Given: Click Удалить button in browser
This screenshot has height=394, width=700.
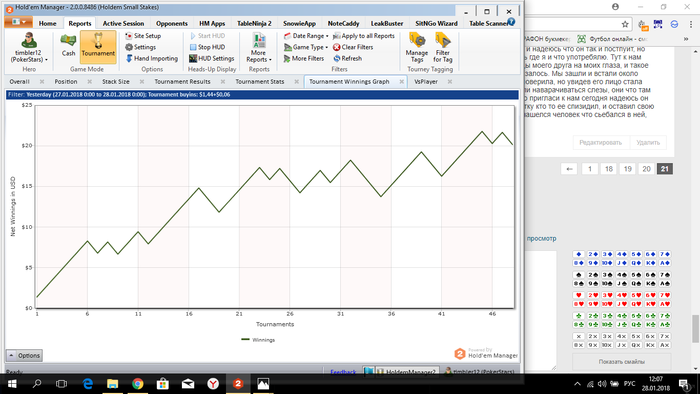Looking at the screenshot, I should pyautogui.click(x=648, y=143).
